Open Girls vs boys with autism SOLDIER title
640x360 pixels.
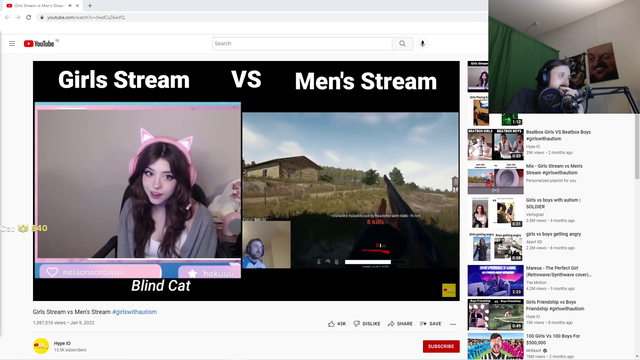553,203
